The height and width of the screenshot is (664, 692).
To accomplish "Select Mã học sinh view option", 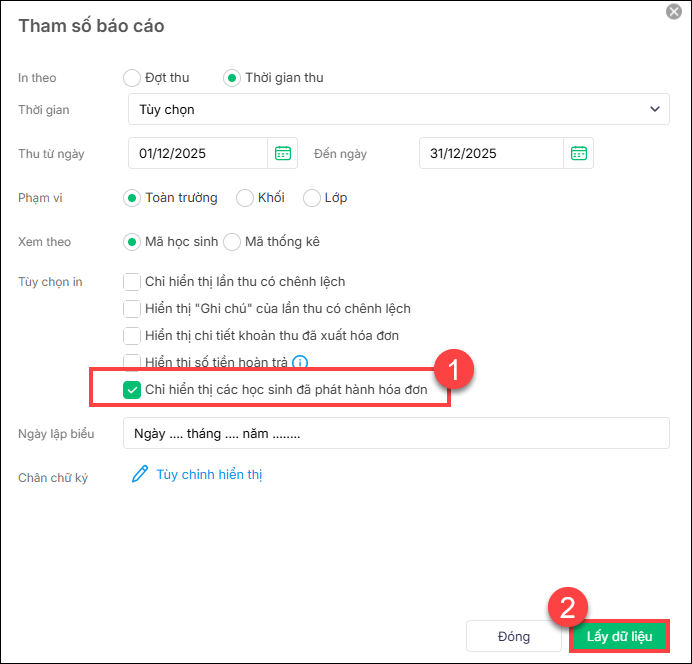I will pyautogui.click(x=132, y=241).
